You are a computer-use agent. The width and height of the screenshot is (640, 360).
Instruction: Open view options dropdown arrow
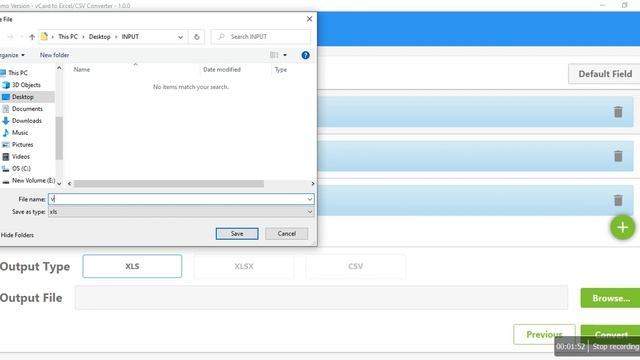tap(285, 55)
